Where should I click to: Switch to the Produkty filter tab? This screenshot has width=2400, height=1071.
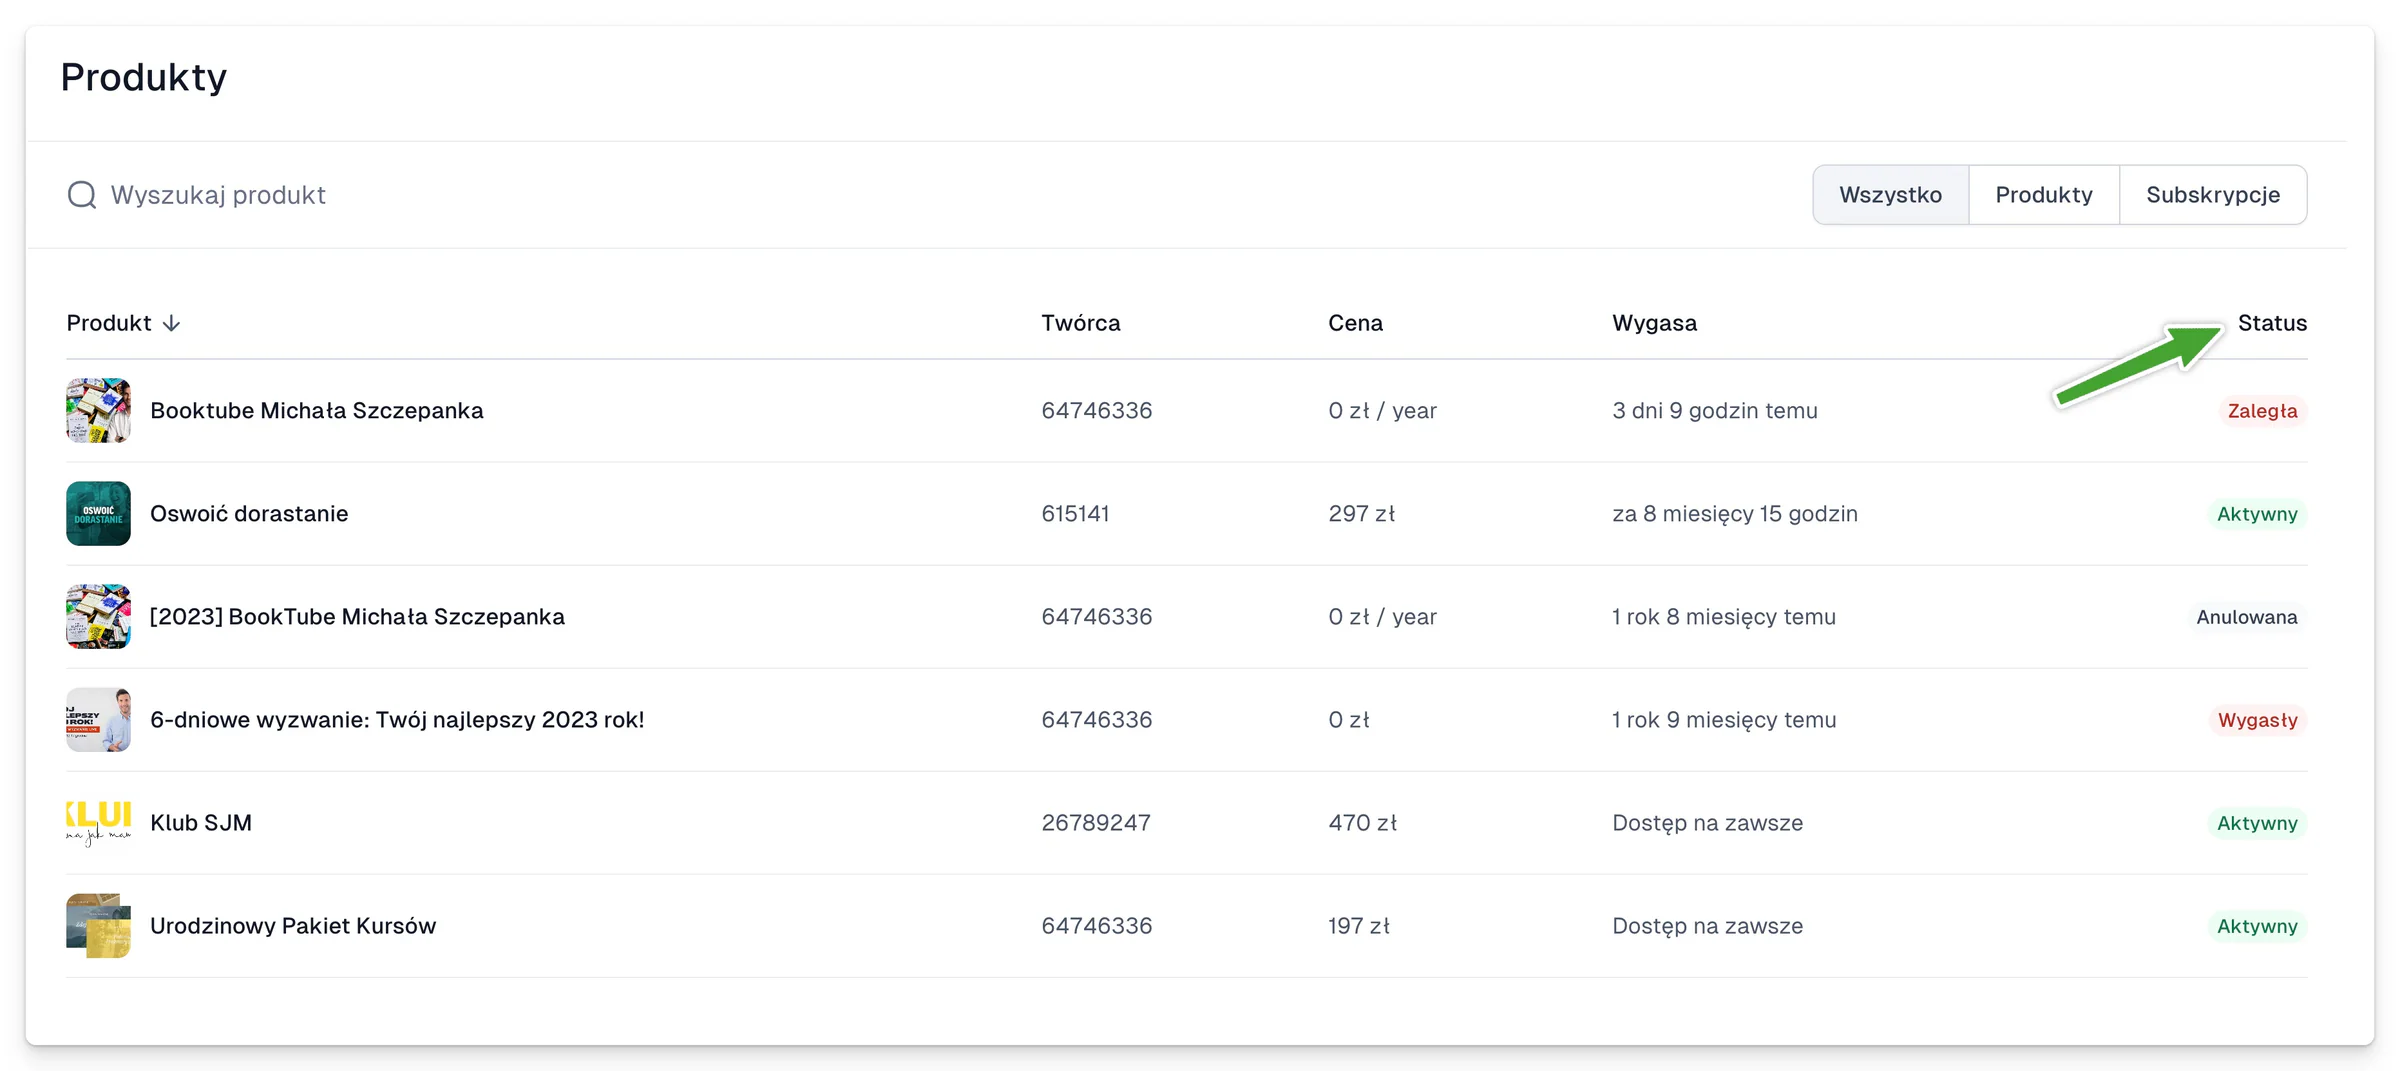[2043, 194]
